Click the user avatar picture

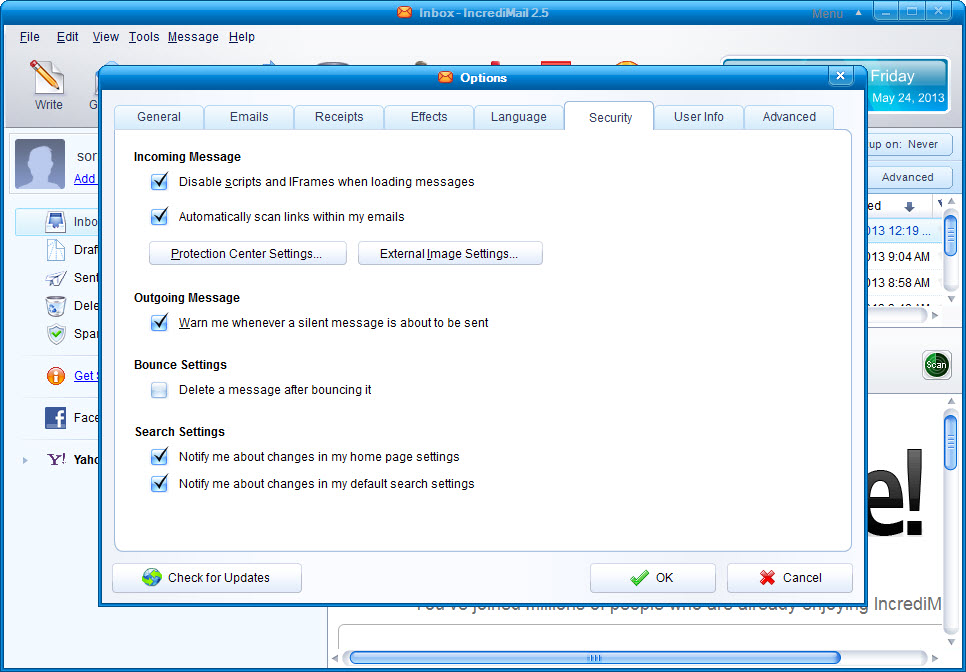[x=40, y=163]
